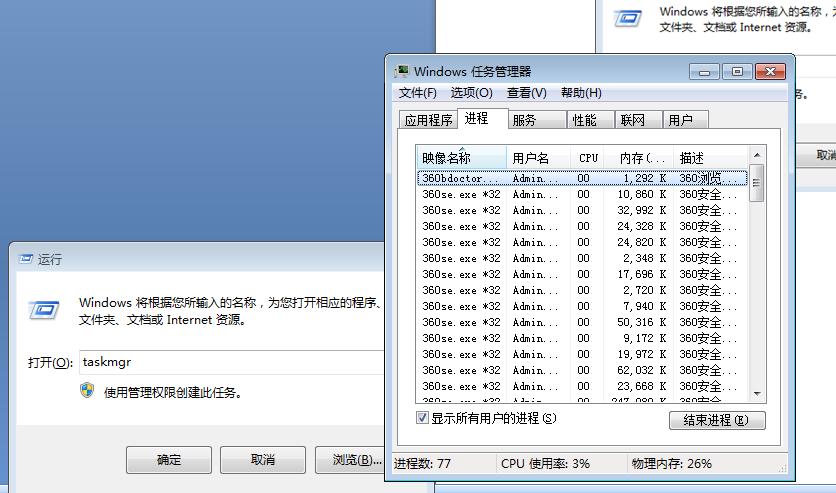This screenshot has height=493, width=836.
Task: Select 360se.exe row using 7,940 K
Action: [x=582, y=306]
